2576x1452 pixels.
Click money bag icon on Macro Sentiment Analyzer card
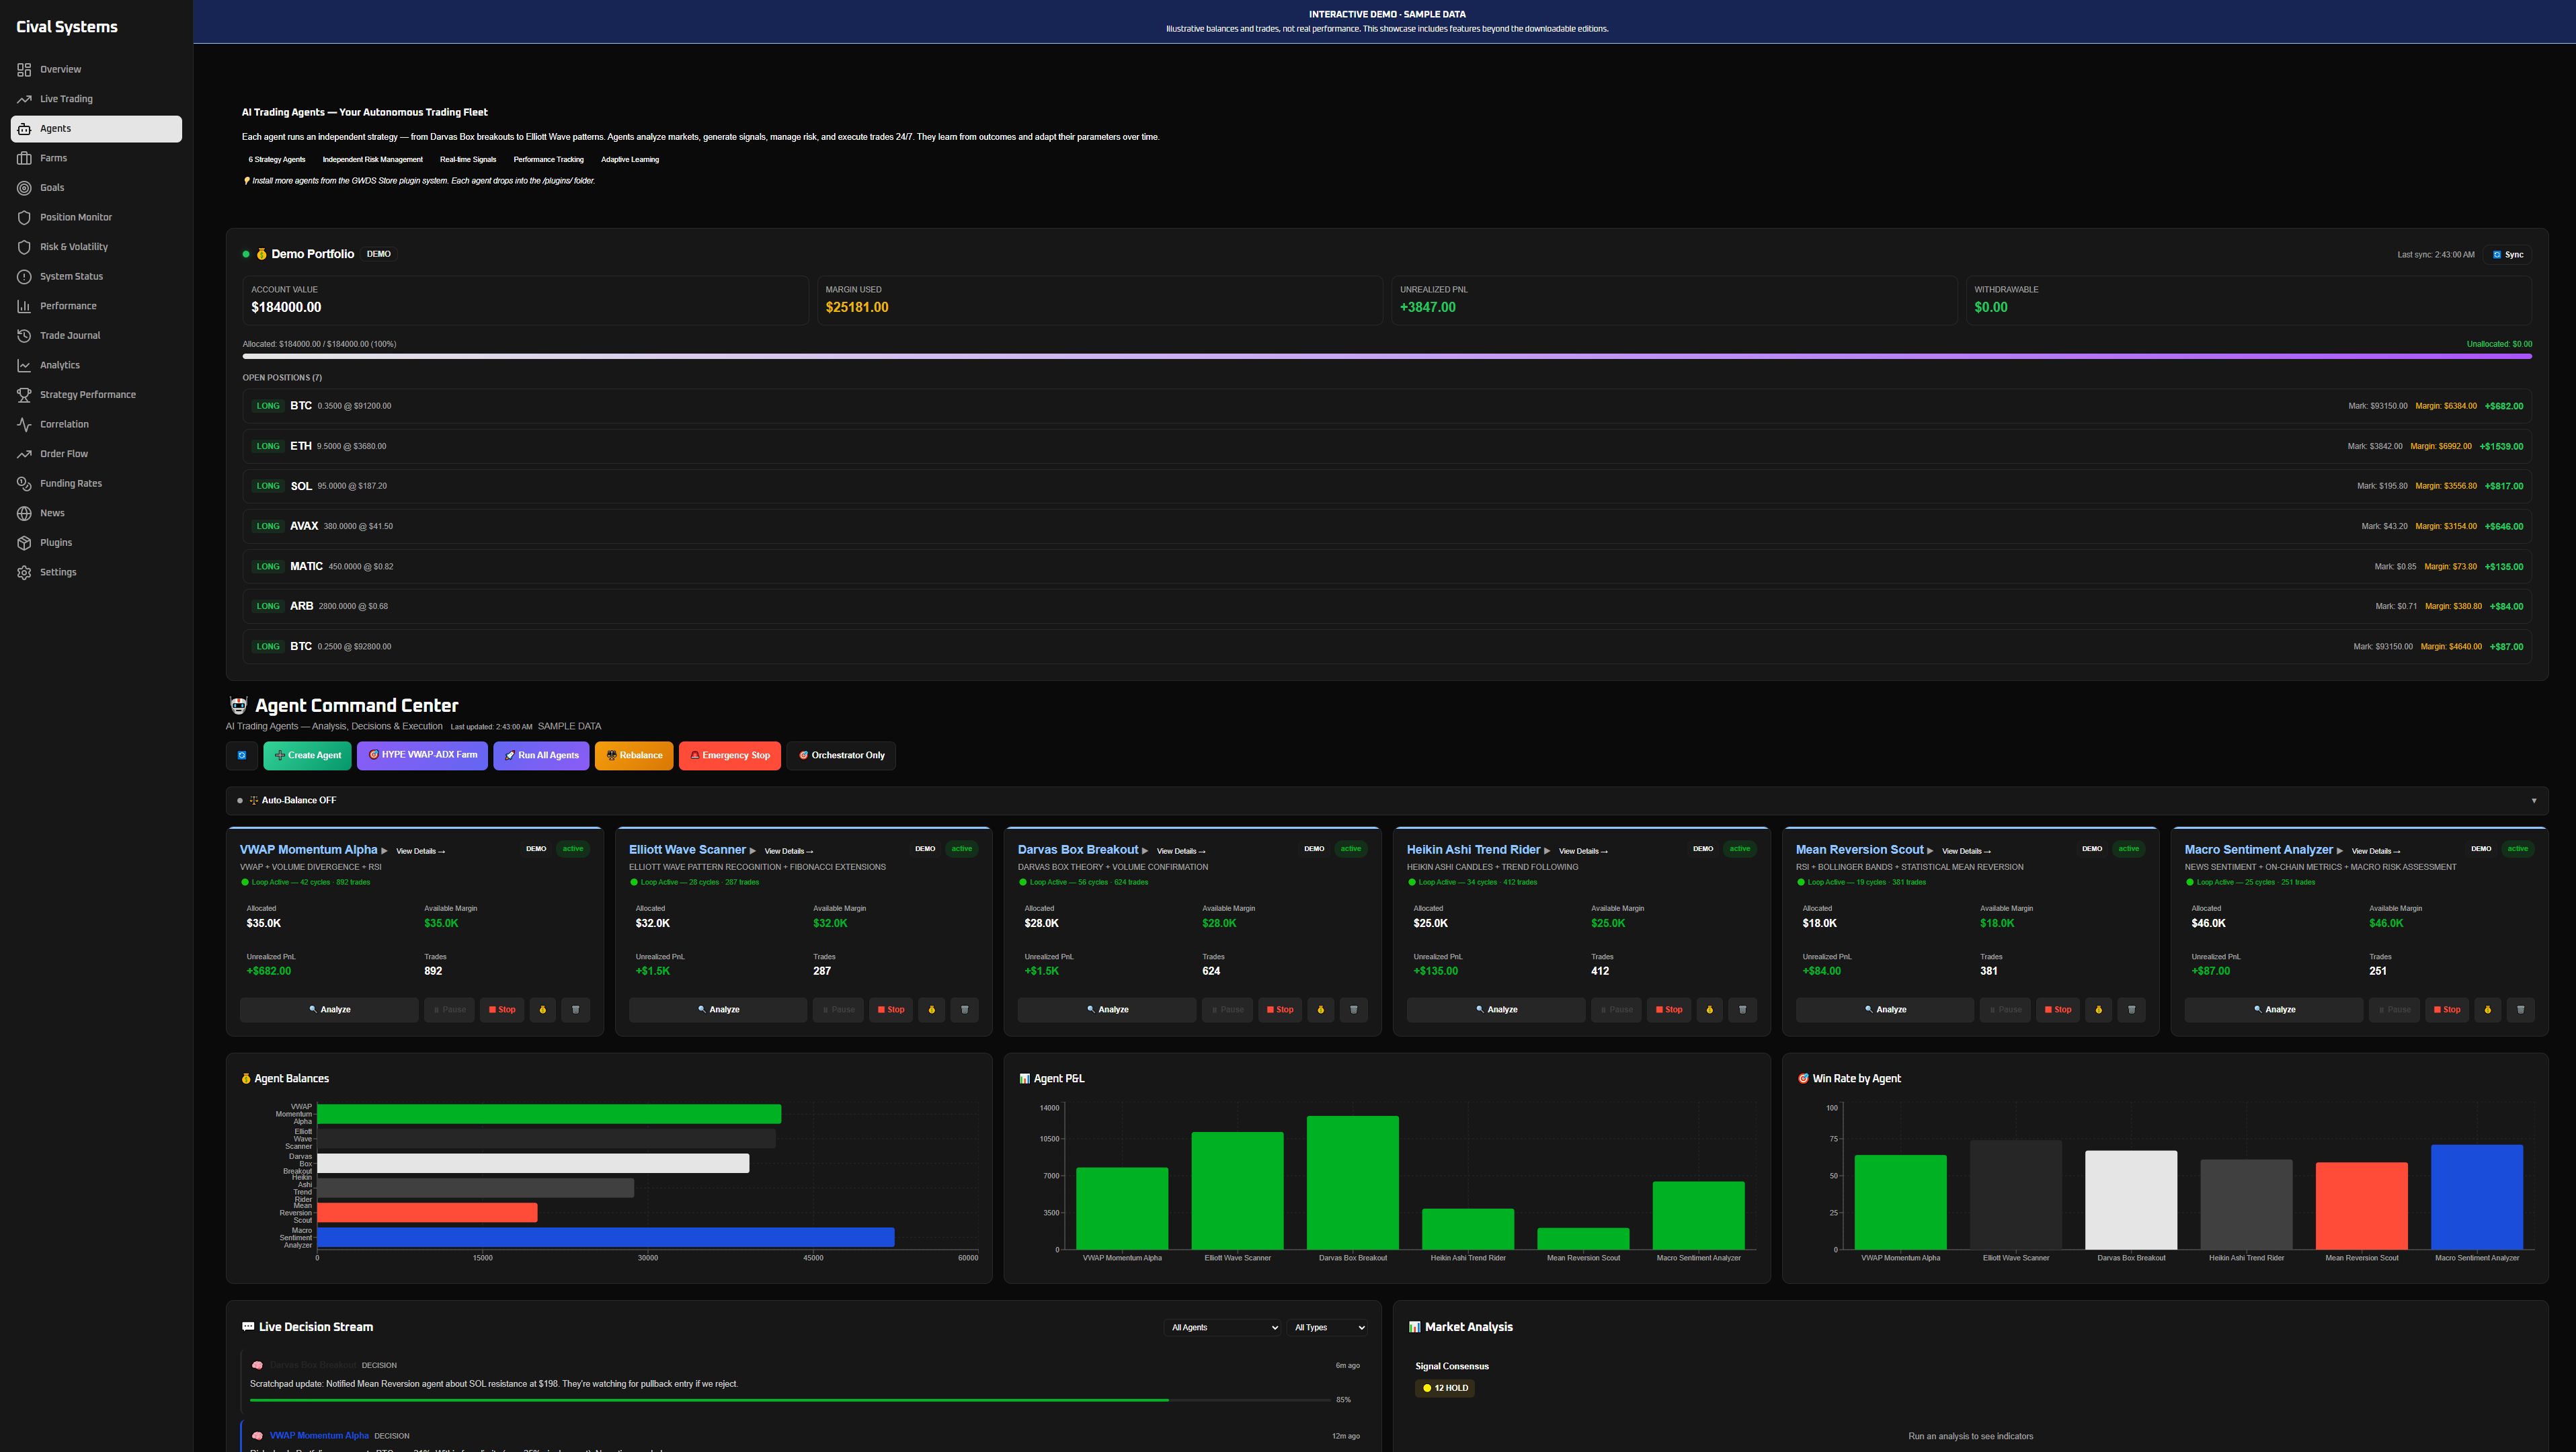pyautogui.click(x=2487, y=1010)
